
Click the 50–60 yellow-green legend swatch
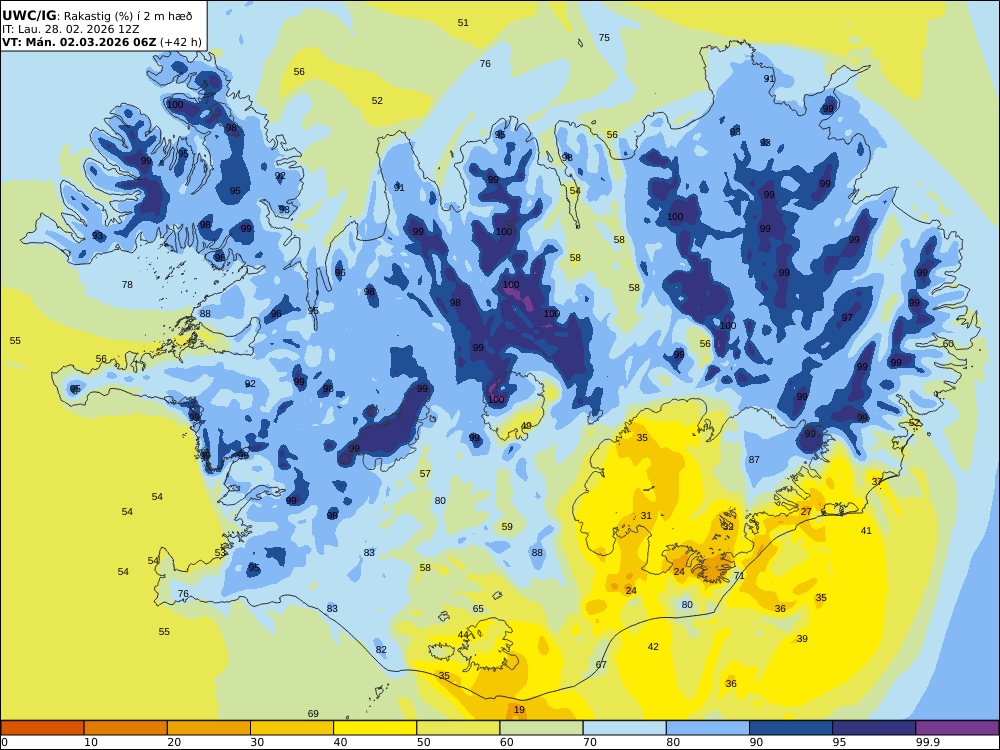pyautogui.click(x=458, y=728)
